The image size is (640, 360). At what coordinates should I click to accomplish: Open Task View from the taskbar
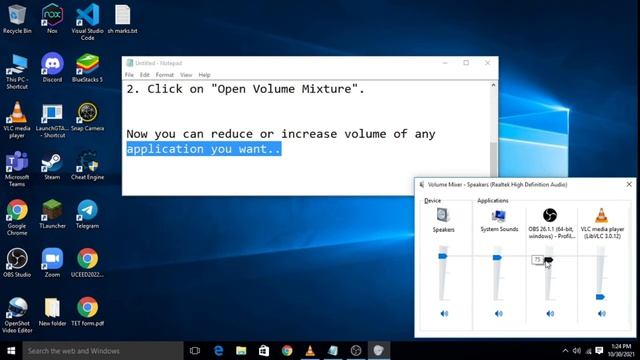(195, 351)
